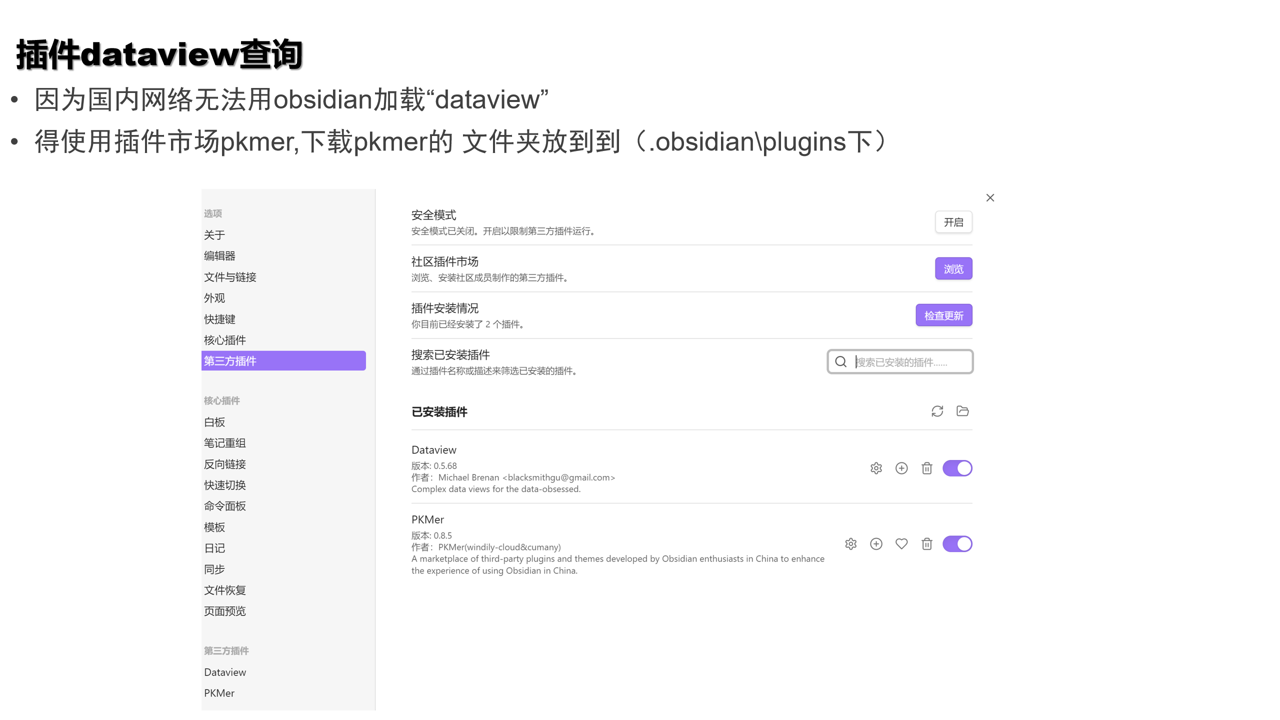
Task: Open 快速切换 settings
Action: pos(225,485)
